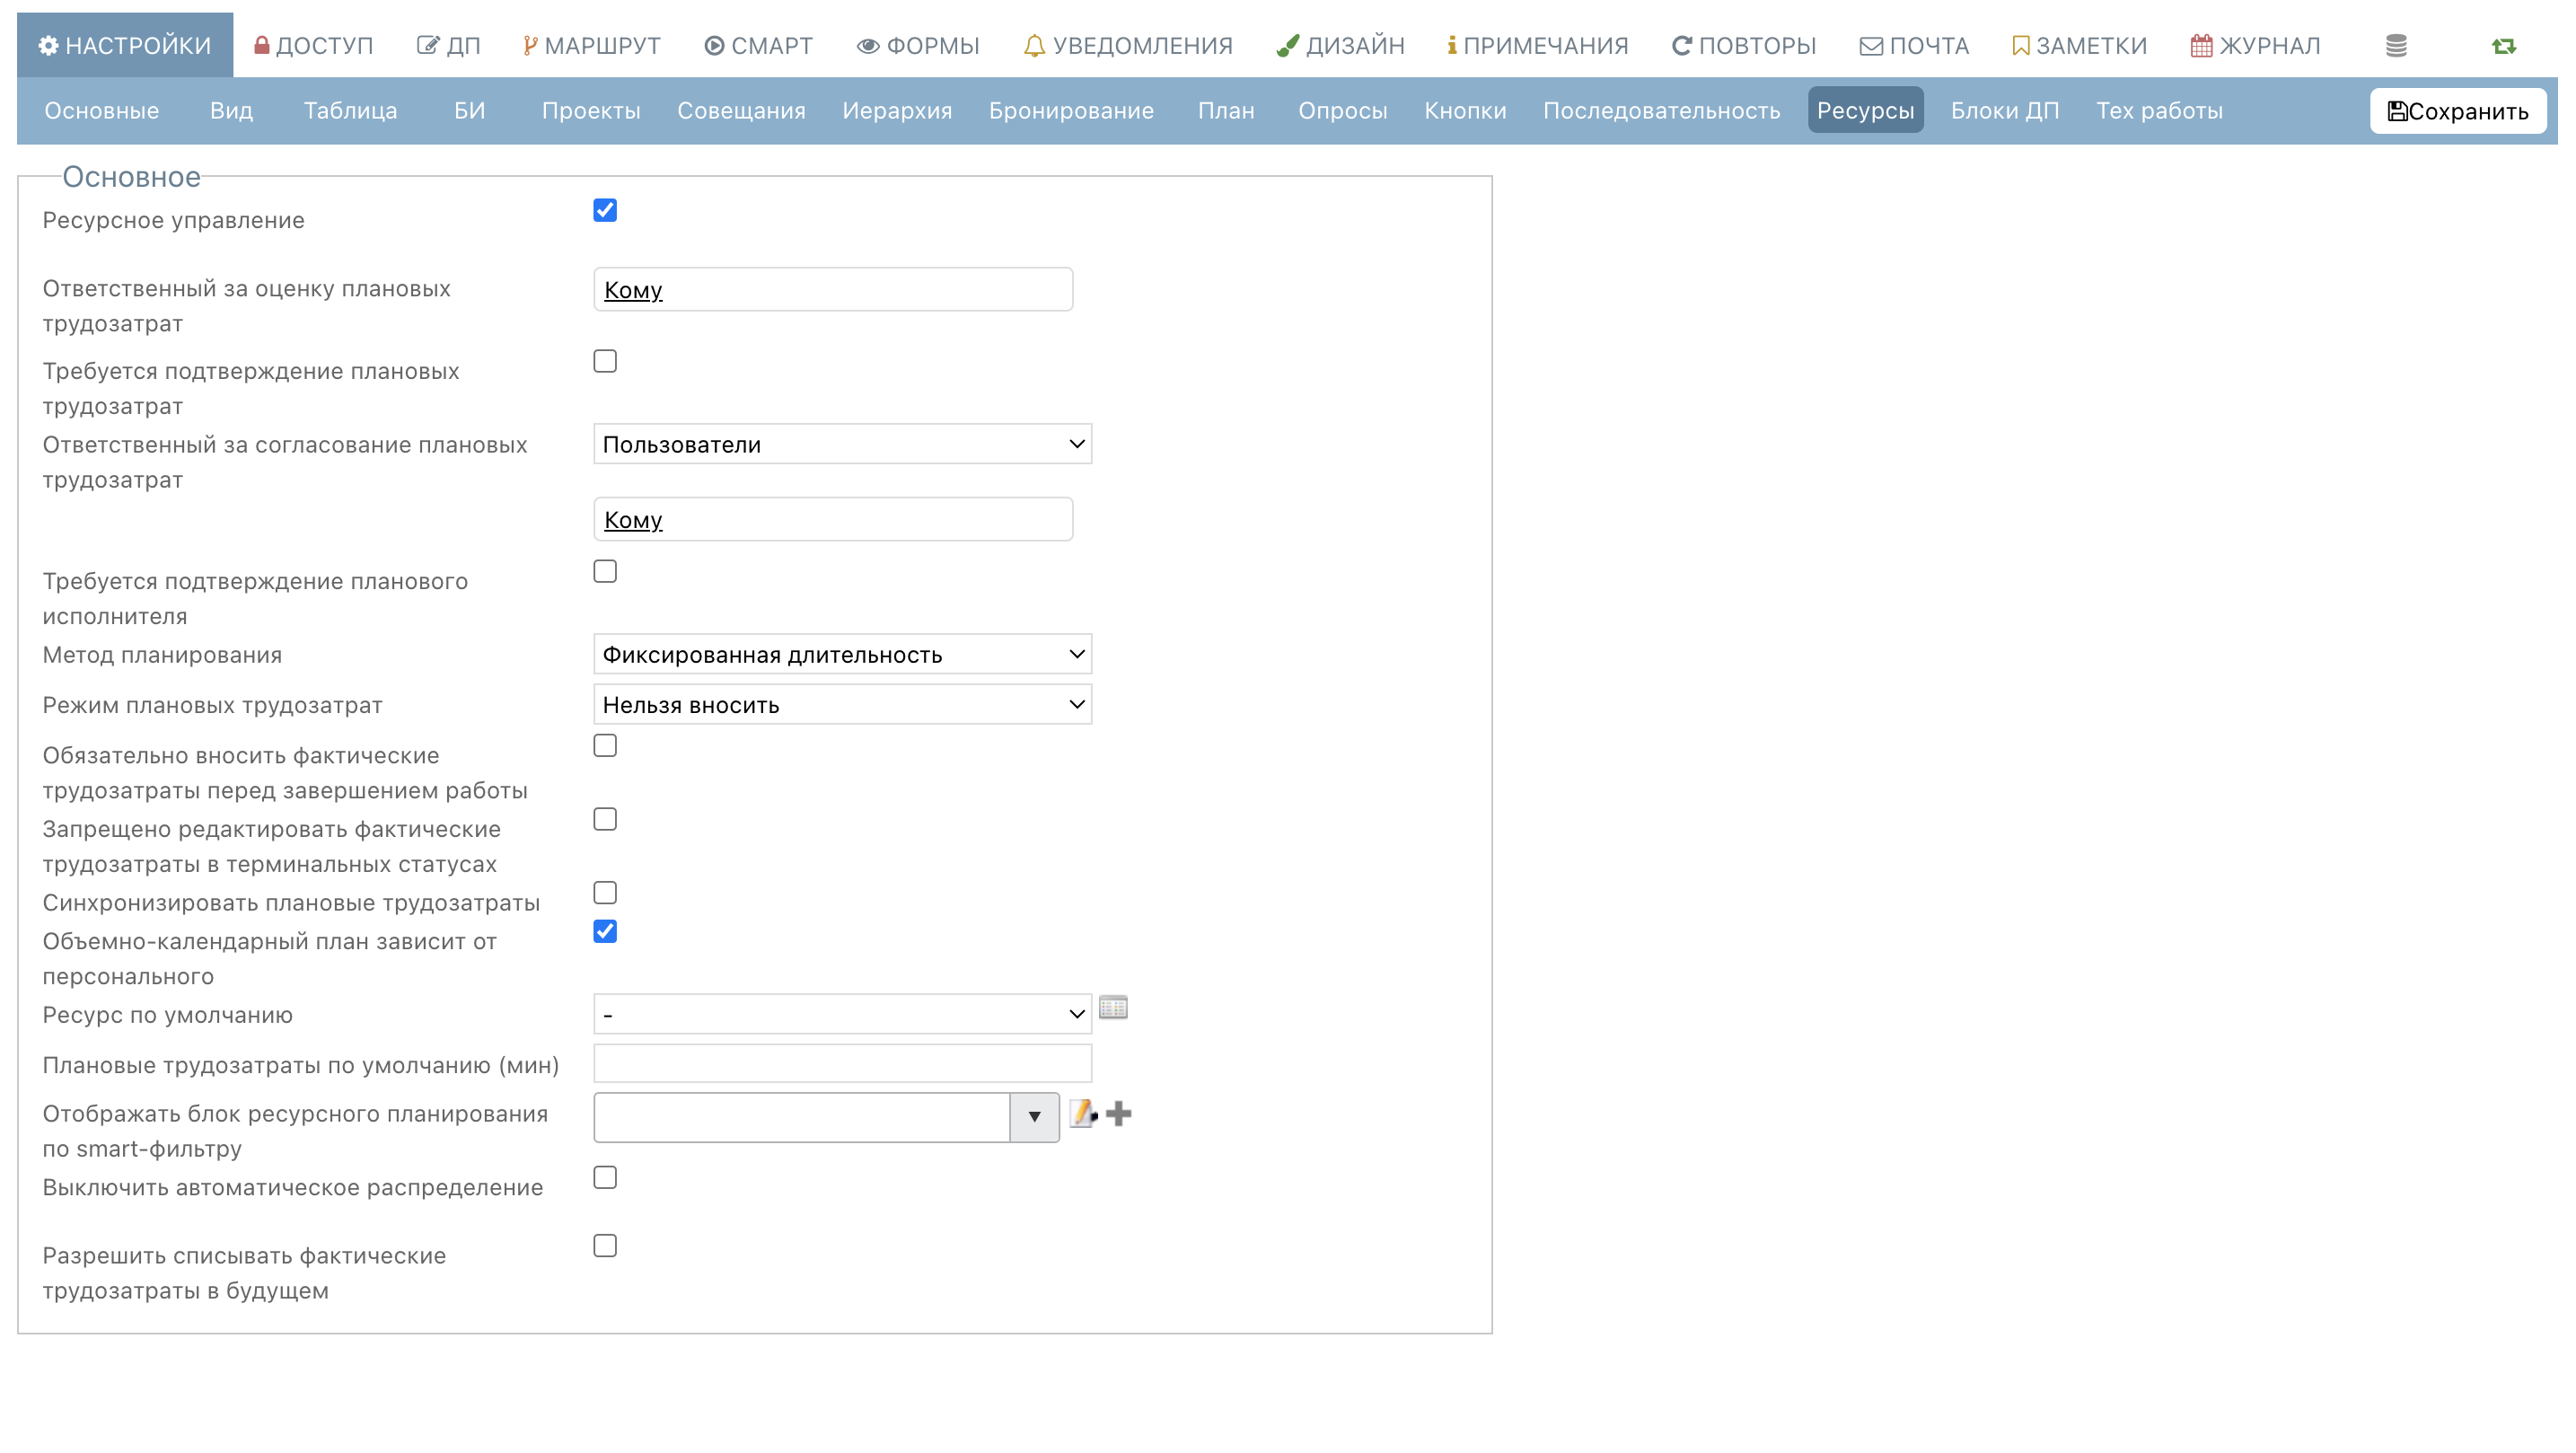Enable Требуется подтверждение планового исполнителя checkbox

605,571
